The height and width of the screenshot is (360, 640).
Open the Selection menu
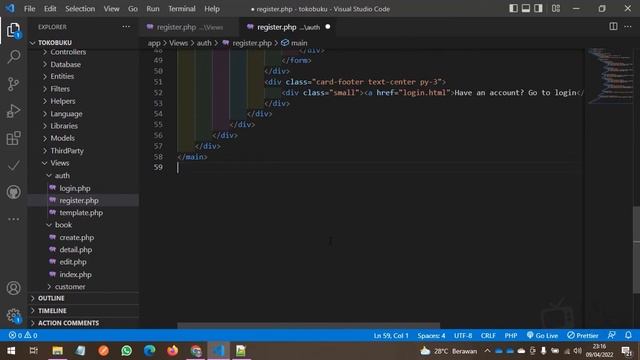pos(80,9)
